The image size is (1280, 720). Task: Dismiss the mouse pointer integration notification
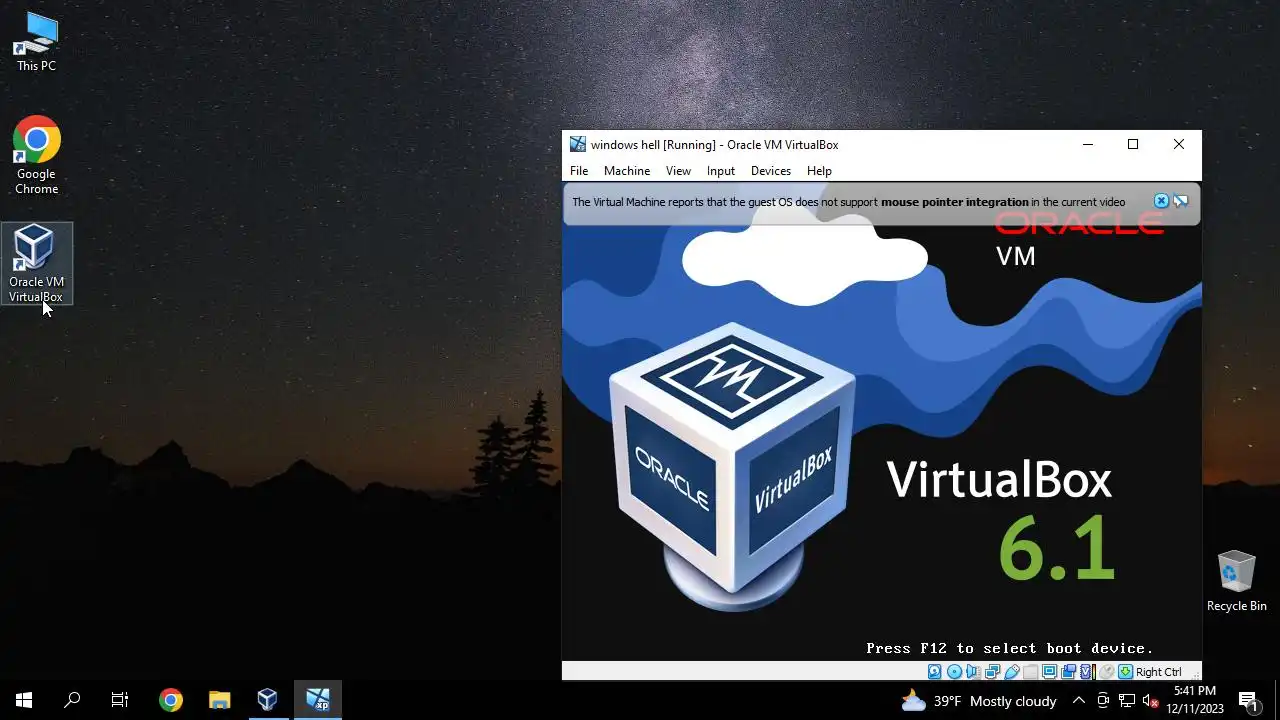(x=1161, y=201)
